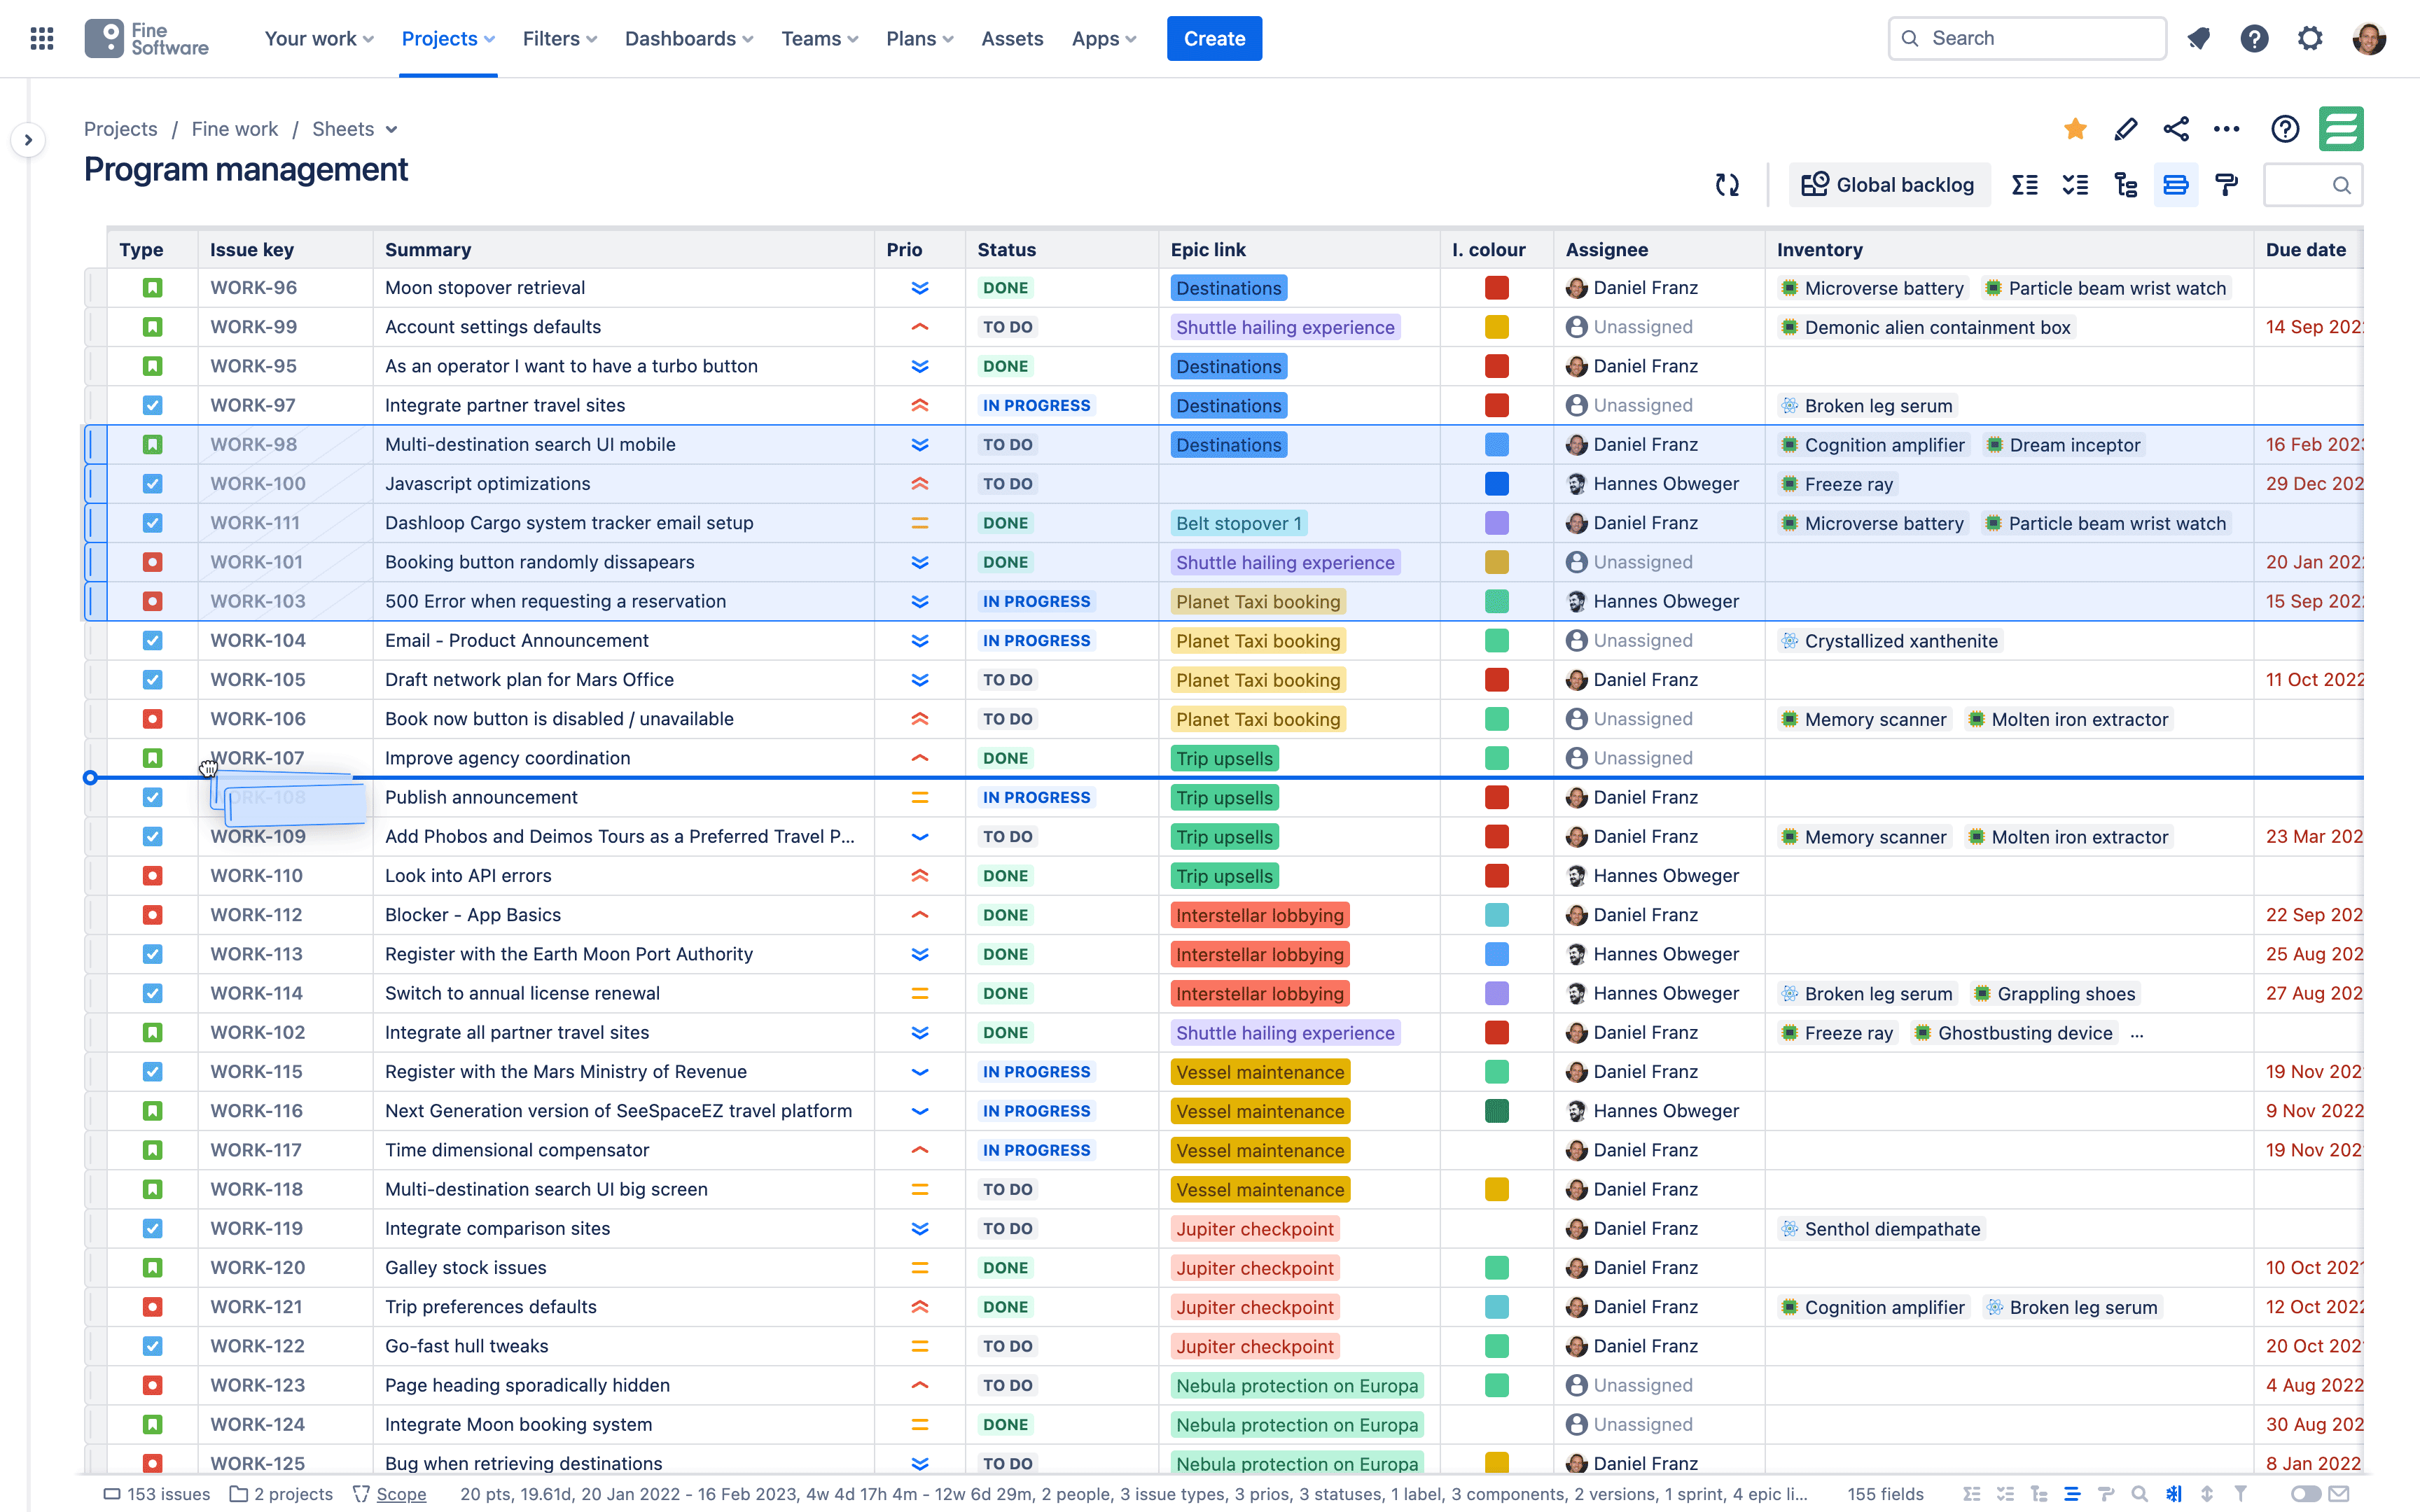2420x1512 pixels.
Task: Click the hierarchy view icon
Action: tap(2127, 185)
